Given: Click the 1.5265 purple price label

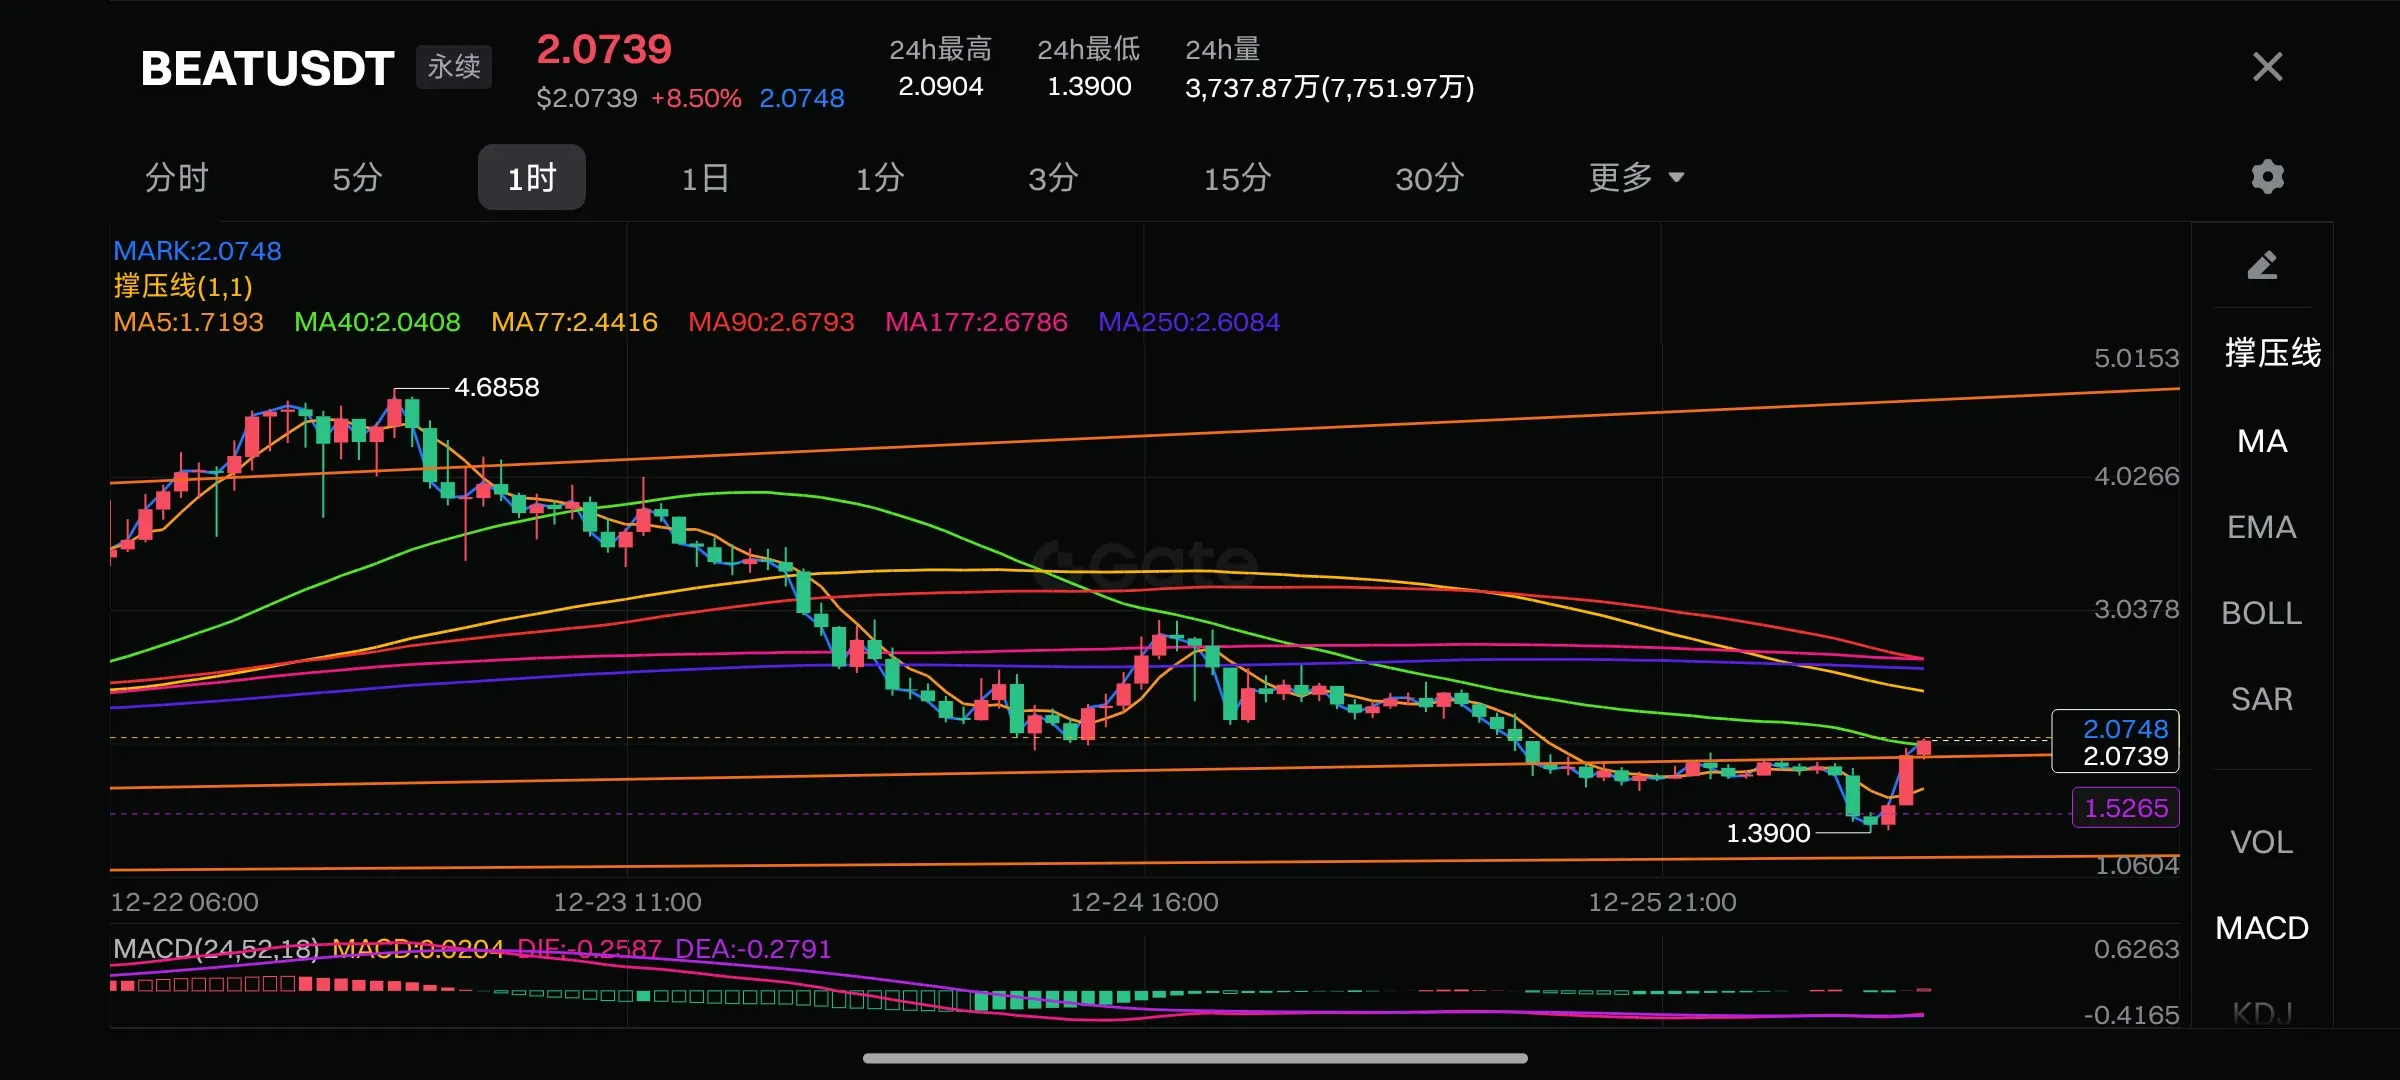Looking at the screenshot, I should (x=2125, y=808).
